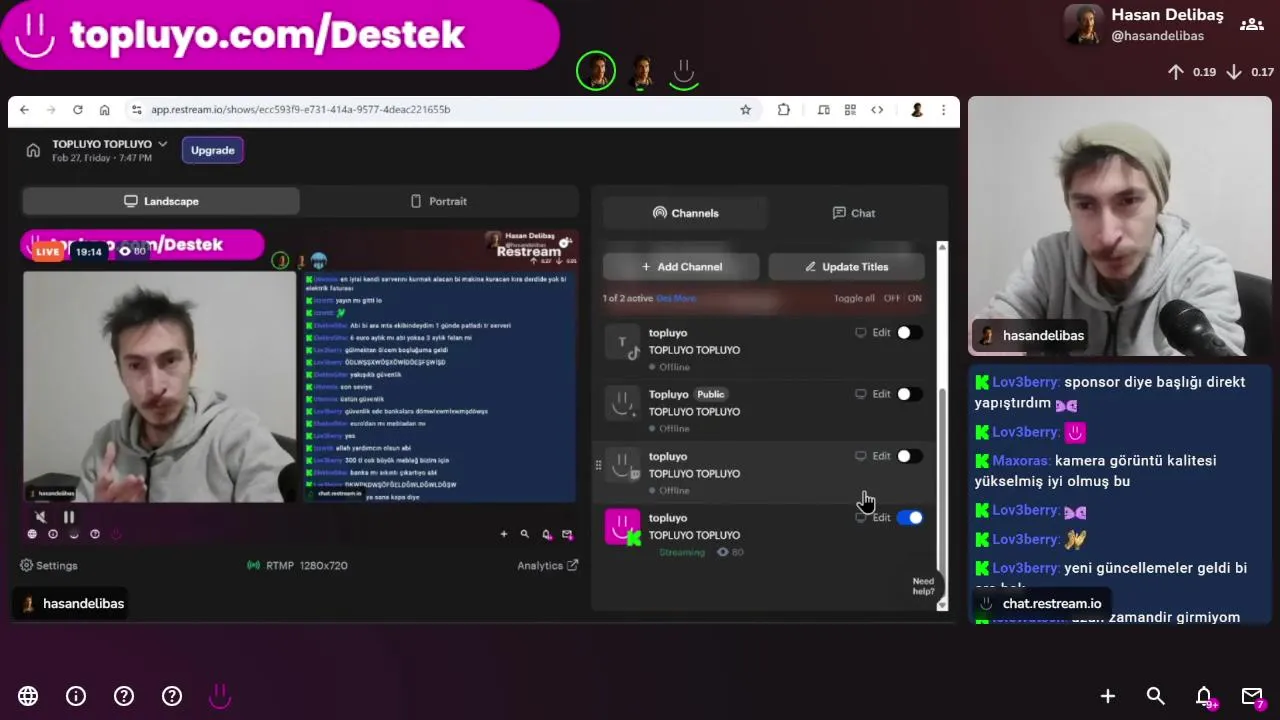Image resolution: width=1280 pixels, height=720 pixels.
Task: Click the magenta Topluyo logo in bottom bar
Action: pyautogui.click(x=220, y=696)
